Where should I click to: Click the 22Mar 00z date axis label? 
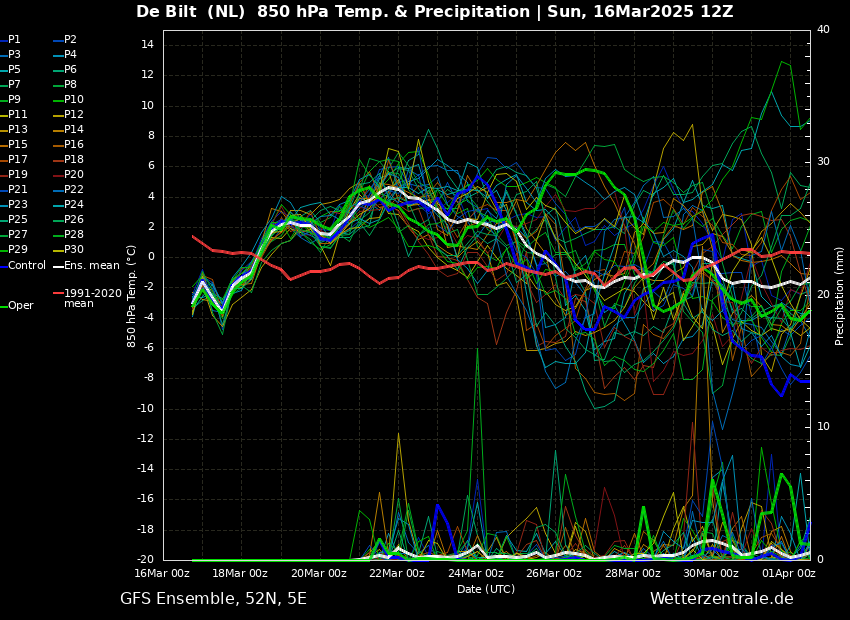[397, 573]
